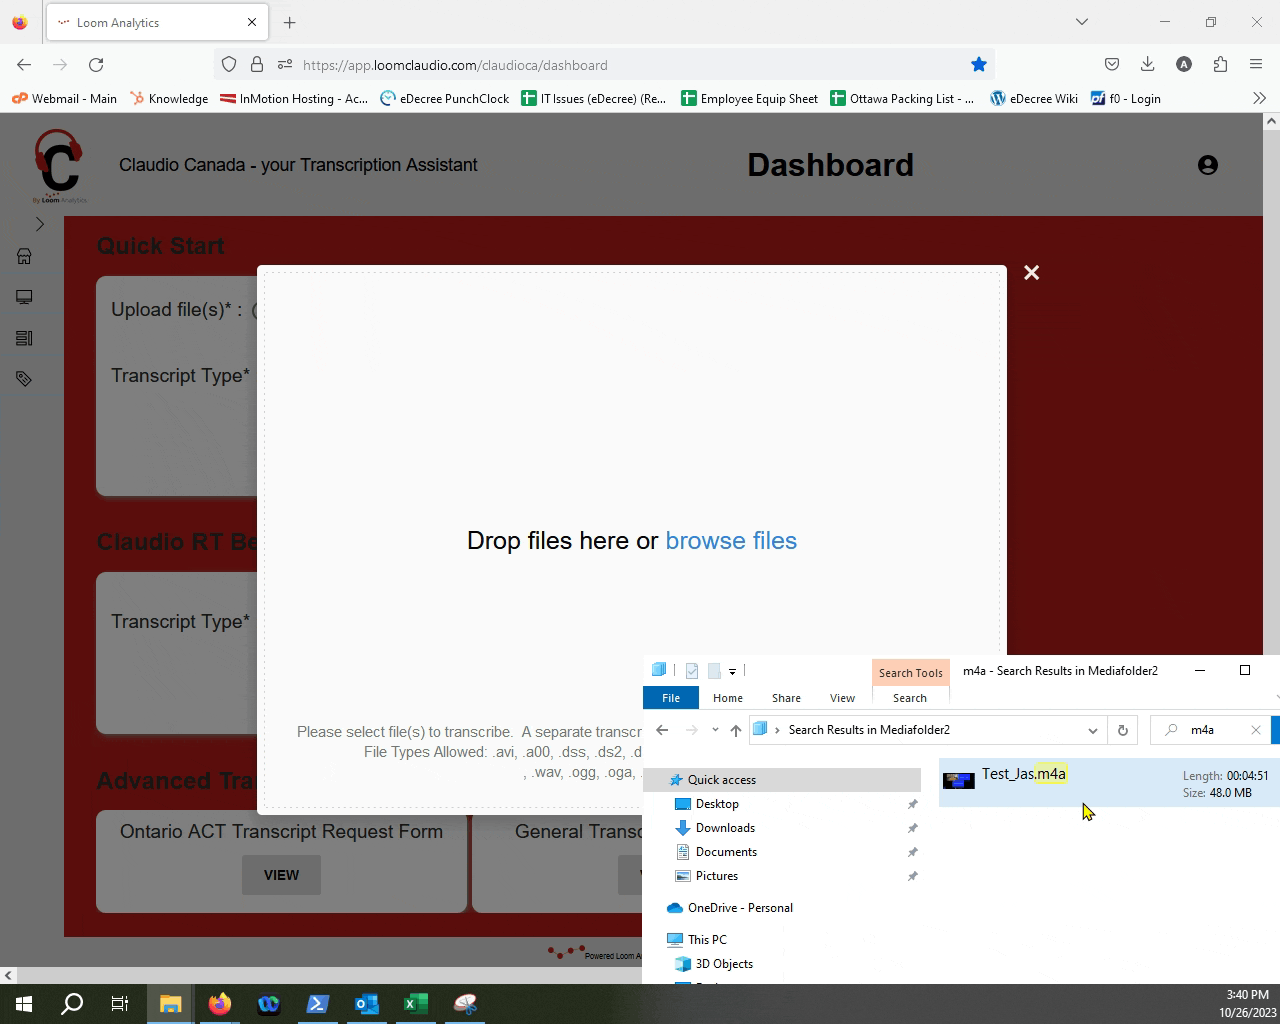This screenshot has height=1024, width=1280.
Task: Reload the page in Firefox
Action: (96, 65)
